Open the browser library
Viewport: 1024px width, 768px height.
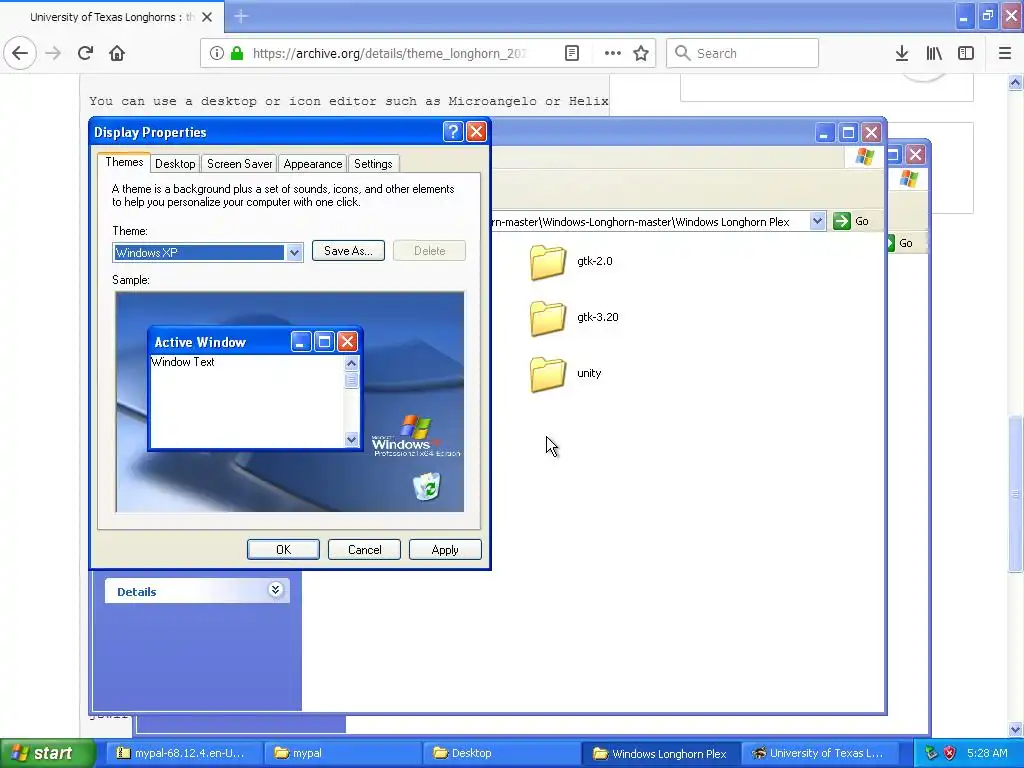(934, 54)
